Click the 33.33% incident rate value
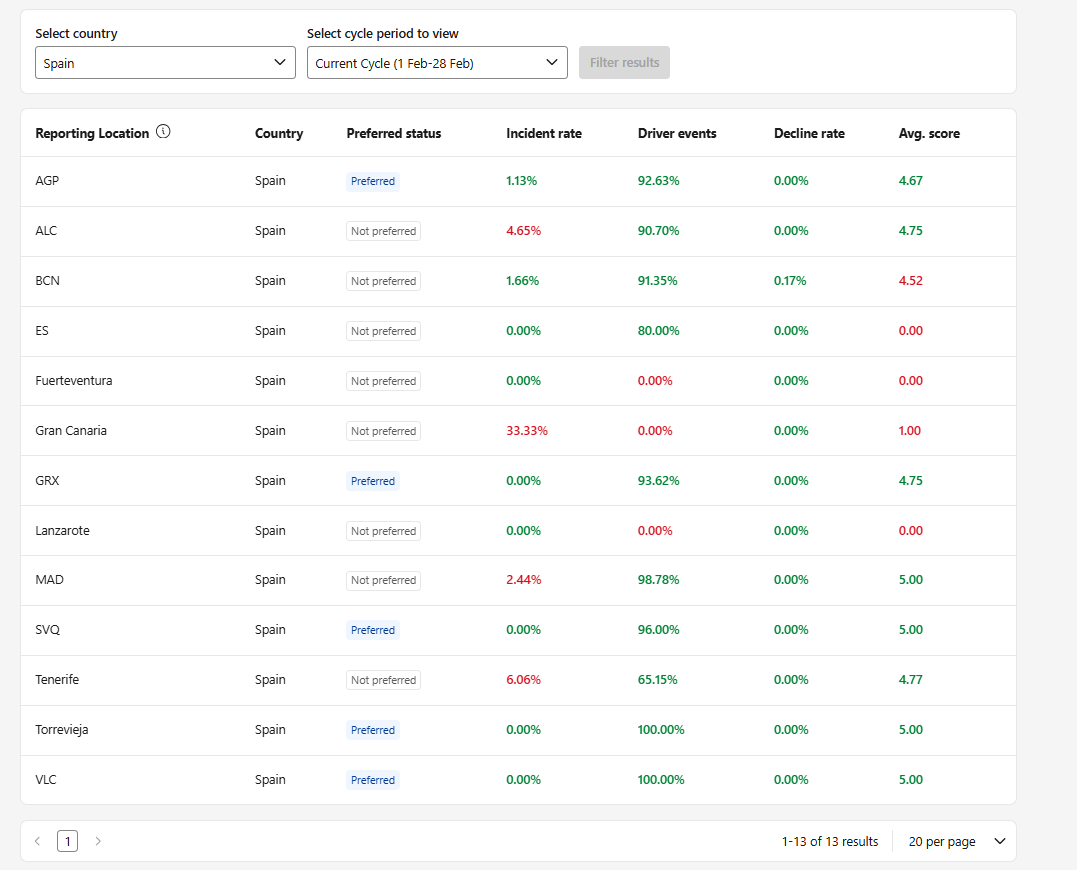 pos(527,431)
